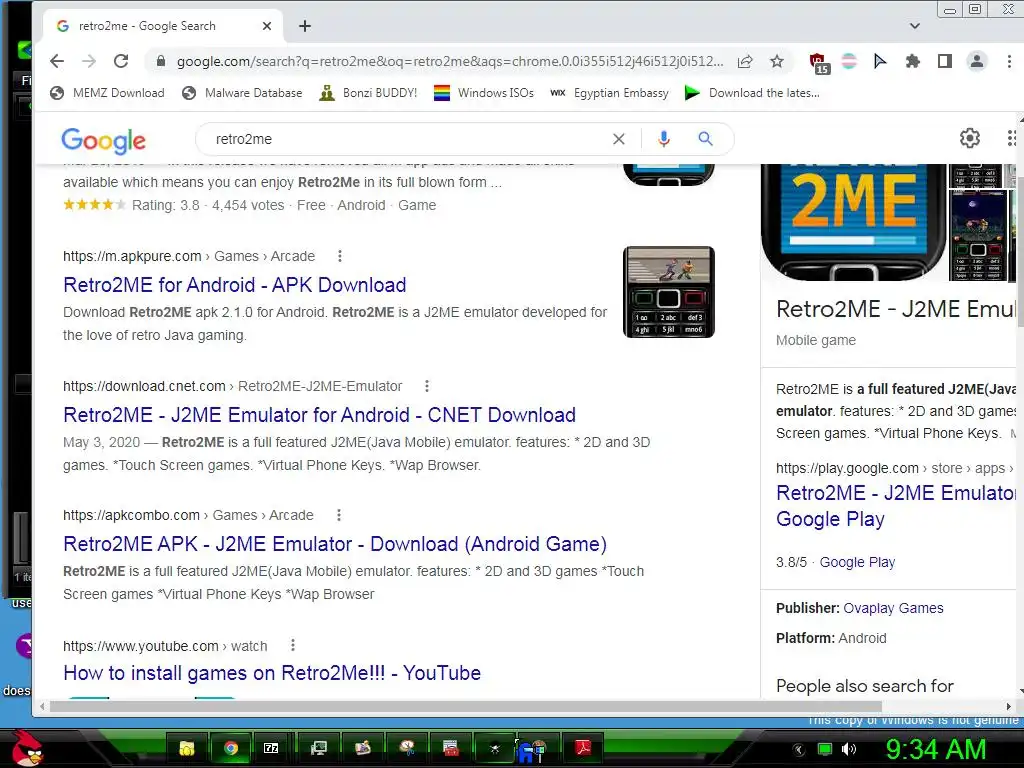Open the Angry Birds Start button

(27, 748)
